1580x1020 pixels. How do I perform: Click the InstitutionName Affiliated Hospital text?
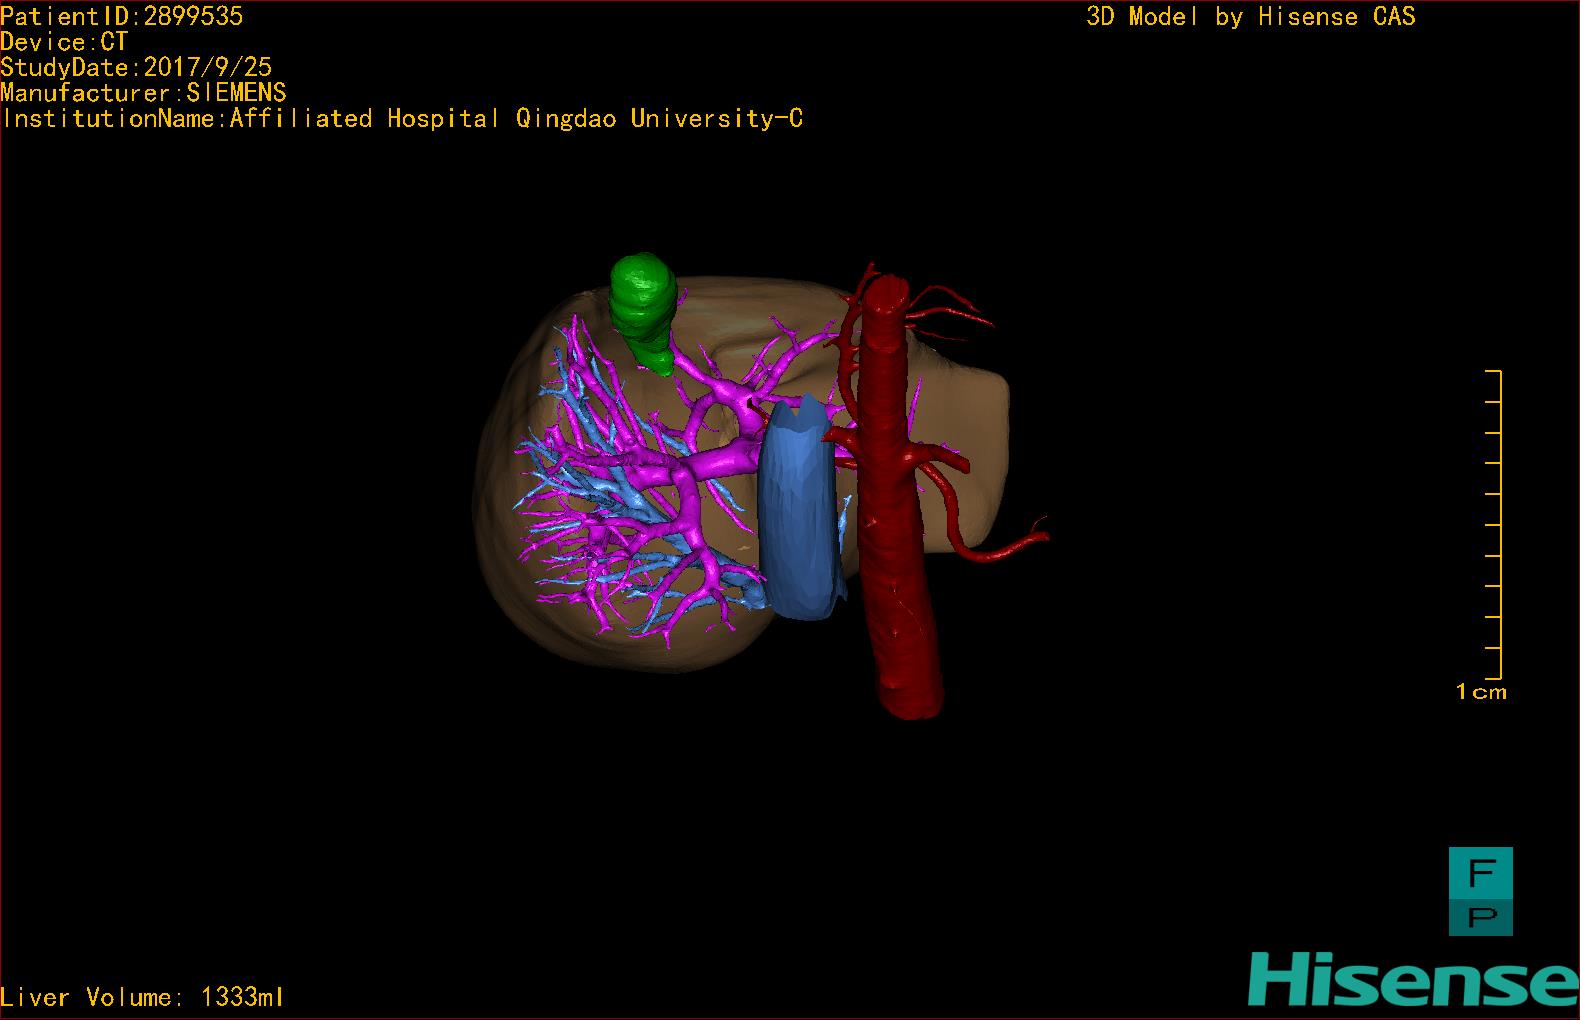point(402,119)
